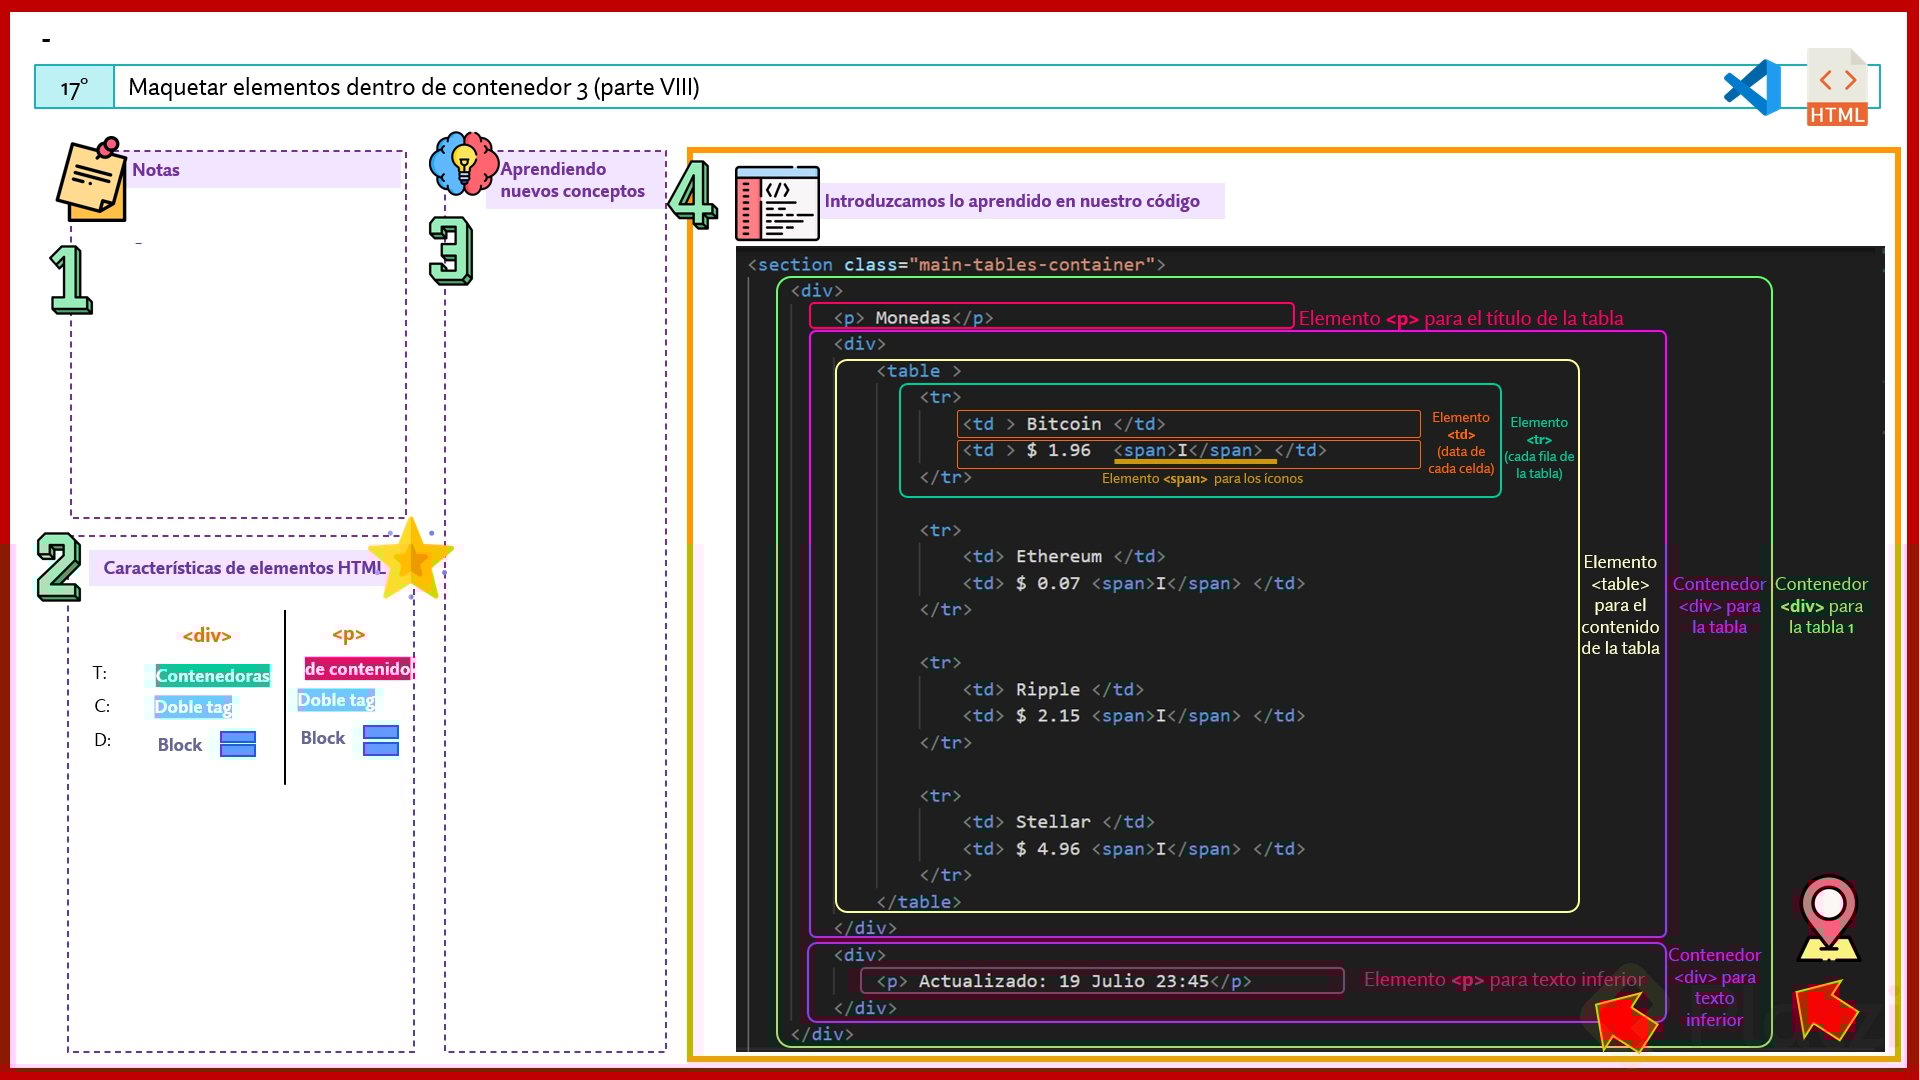
Task: Click the white "Elemento <table>" annotation
Action: pos(1620,605)
